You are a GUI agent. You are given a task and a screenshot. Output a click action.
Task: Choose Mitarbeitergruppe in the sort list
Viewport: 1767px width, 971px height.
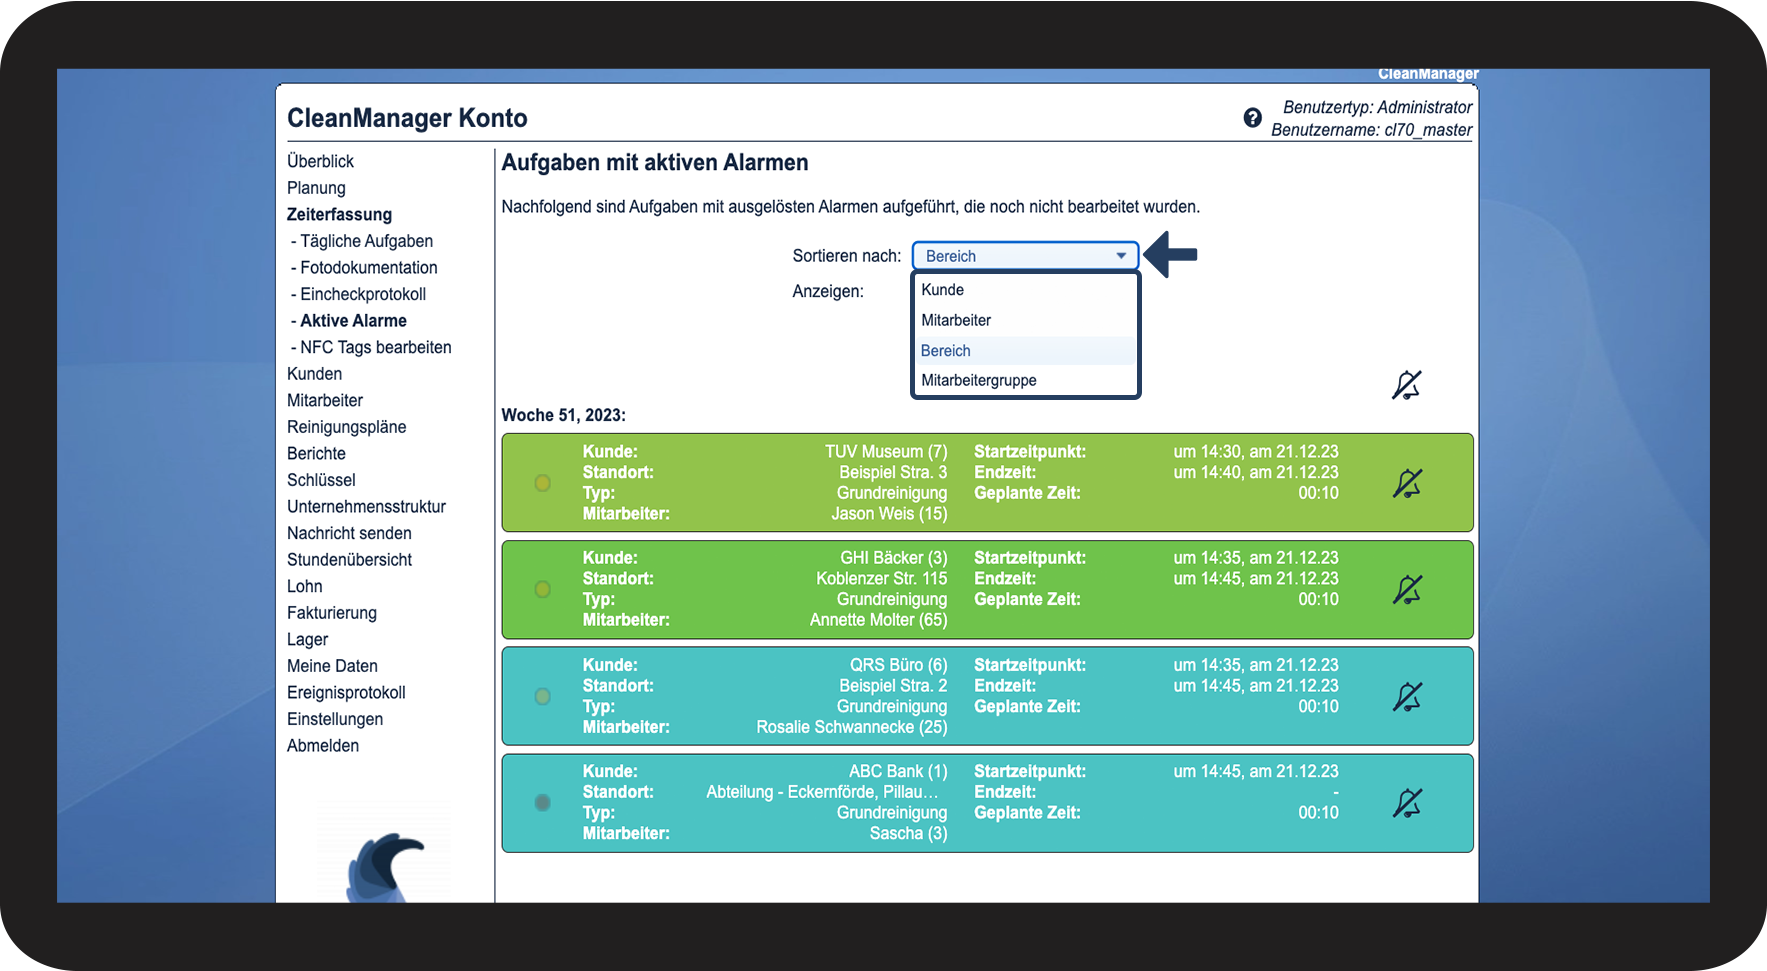point(1025,380)
